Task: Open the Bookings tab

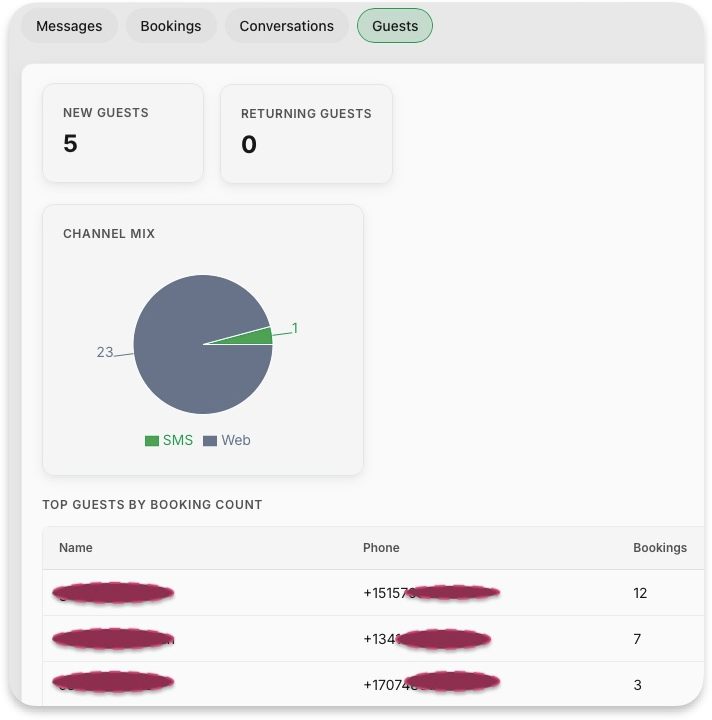Action: (170, 26)
